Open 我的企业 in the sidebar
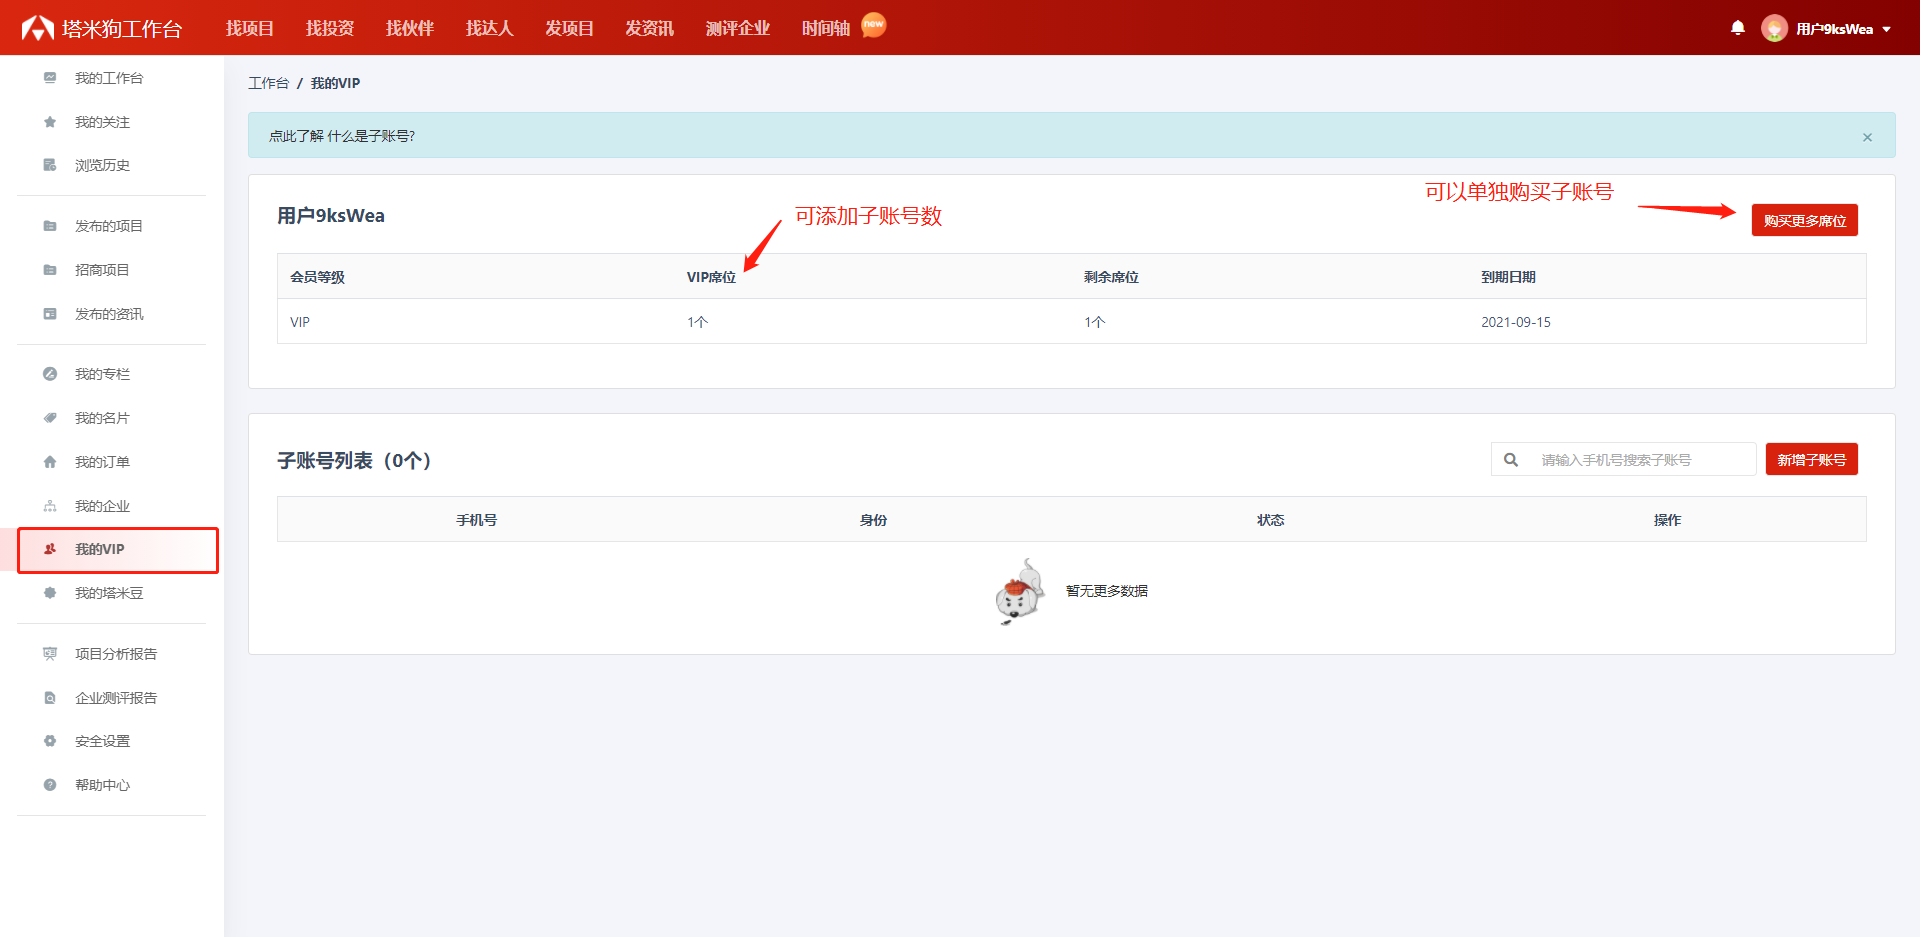This screenshot has height=937, width=1920. click(x=102, y=506)
